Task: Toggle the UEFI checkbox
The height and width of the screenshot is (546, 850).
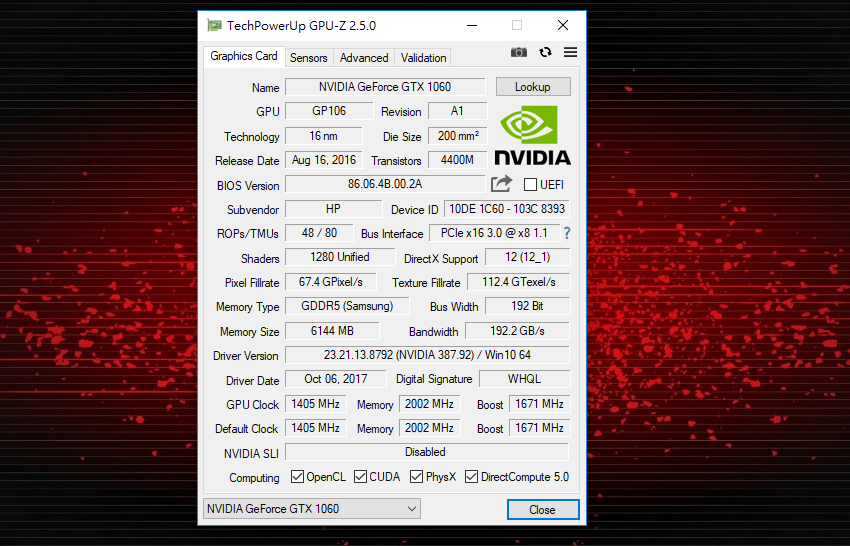Action: [530, 185]
